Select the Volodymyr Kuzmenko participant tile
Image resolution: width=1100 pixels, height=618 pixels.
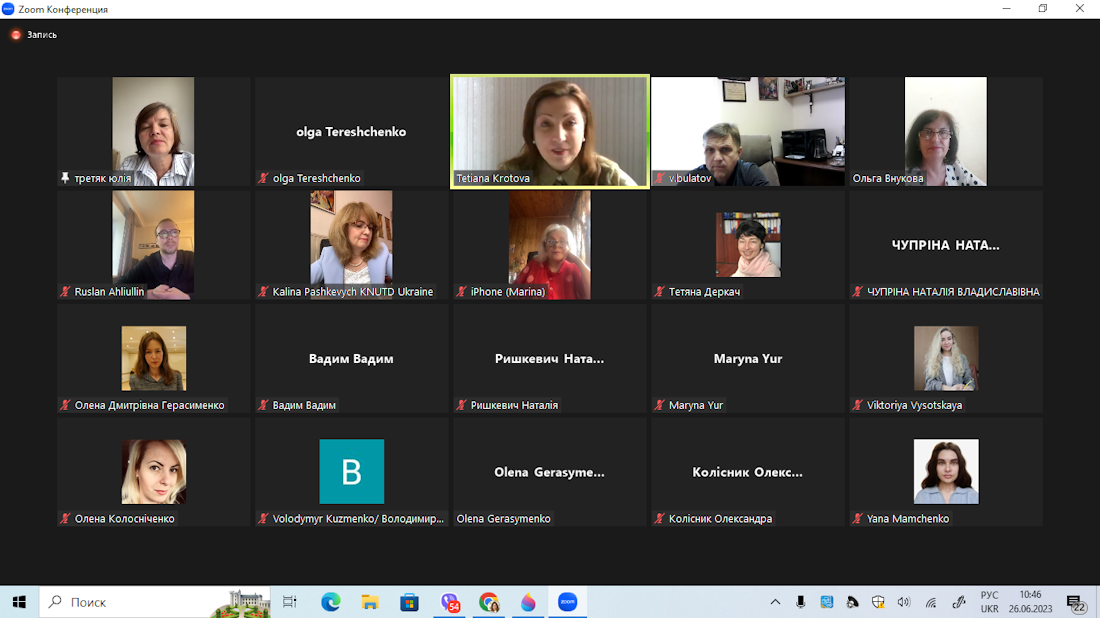pos(351,472)
